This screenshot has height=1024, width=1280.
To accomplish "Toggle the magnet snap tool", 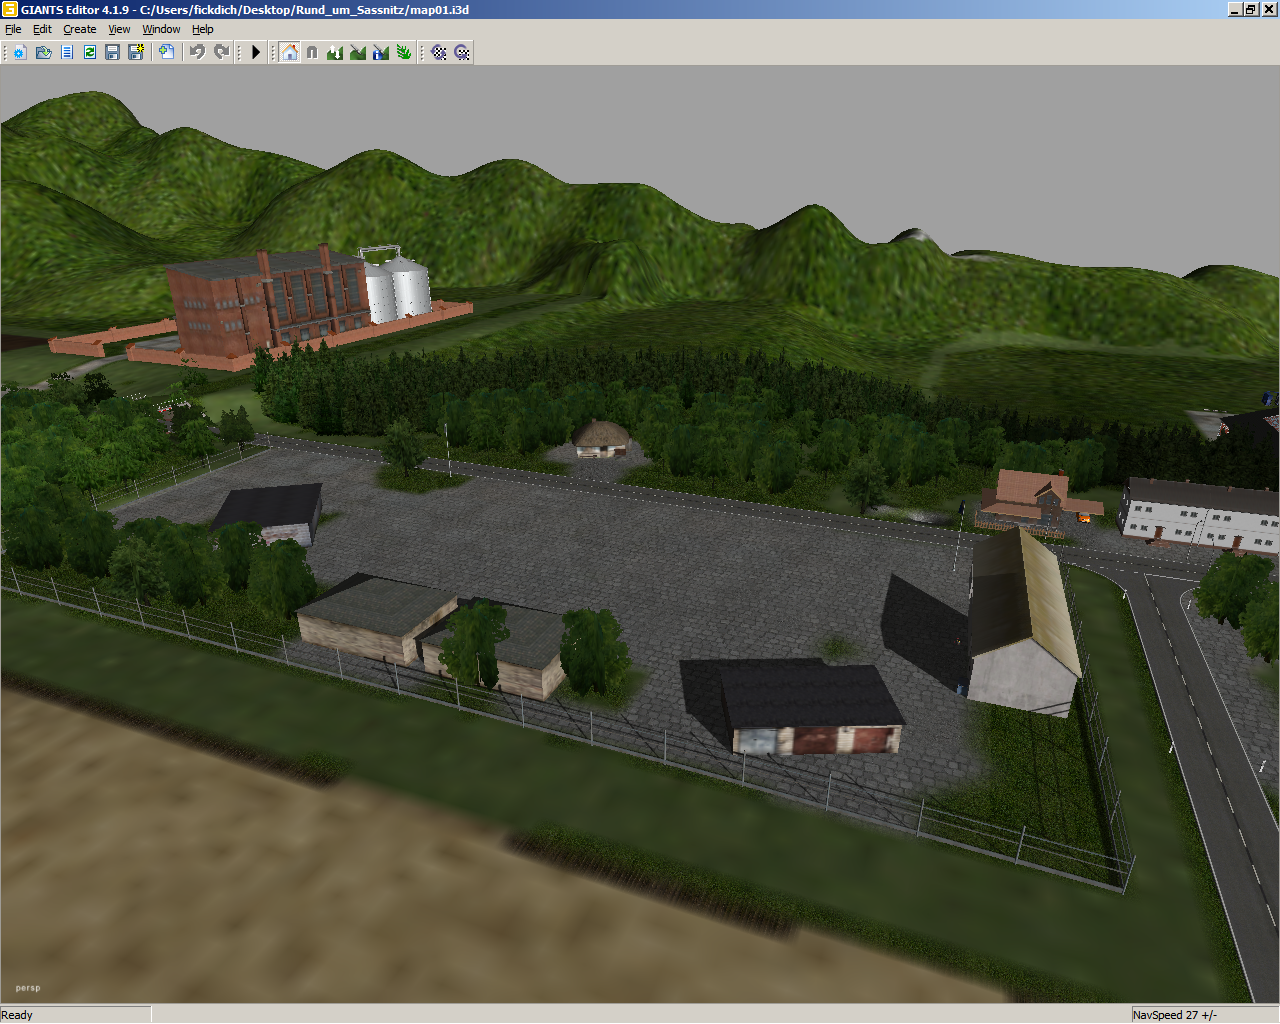I will (312, 52).
